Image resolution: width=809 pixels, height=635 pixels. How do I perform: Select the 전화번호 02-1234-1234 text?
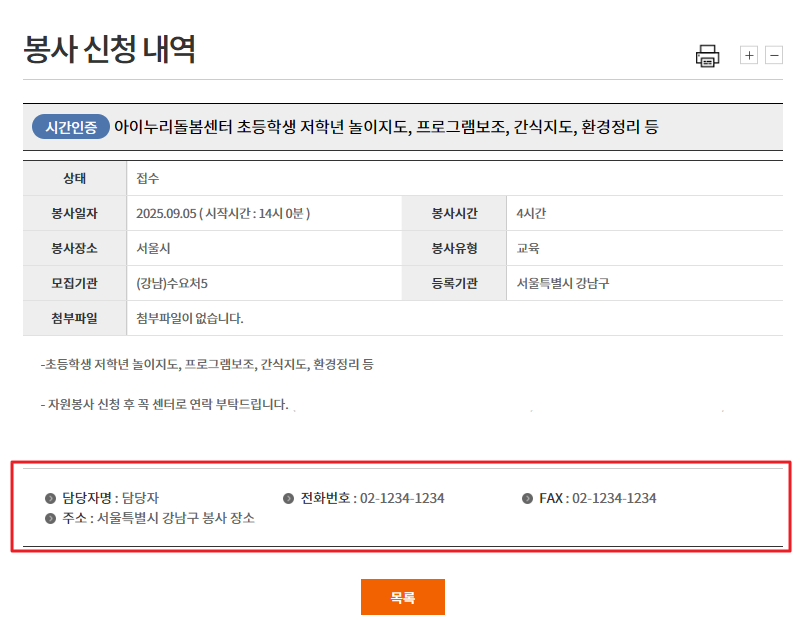coord(372,498)
